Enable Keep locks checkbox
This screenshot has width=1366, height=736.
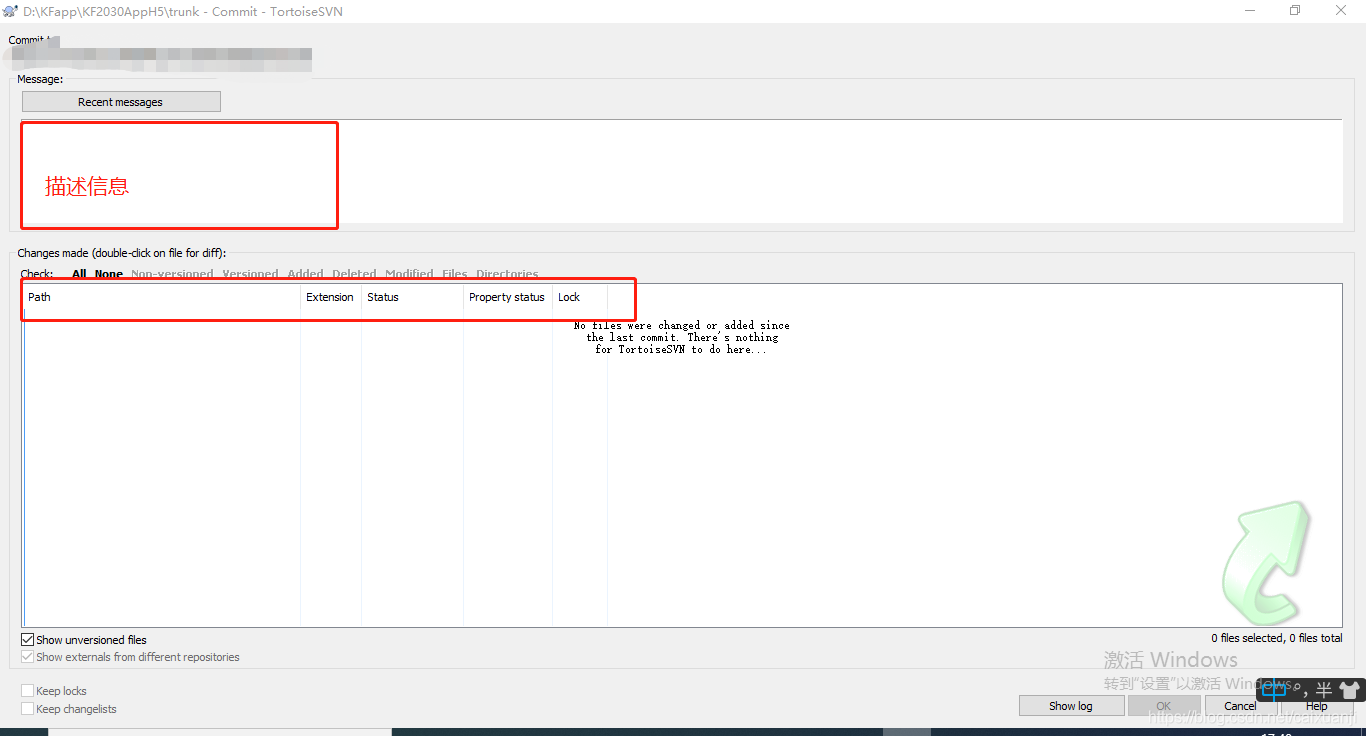28,691
